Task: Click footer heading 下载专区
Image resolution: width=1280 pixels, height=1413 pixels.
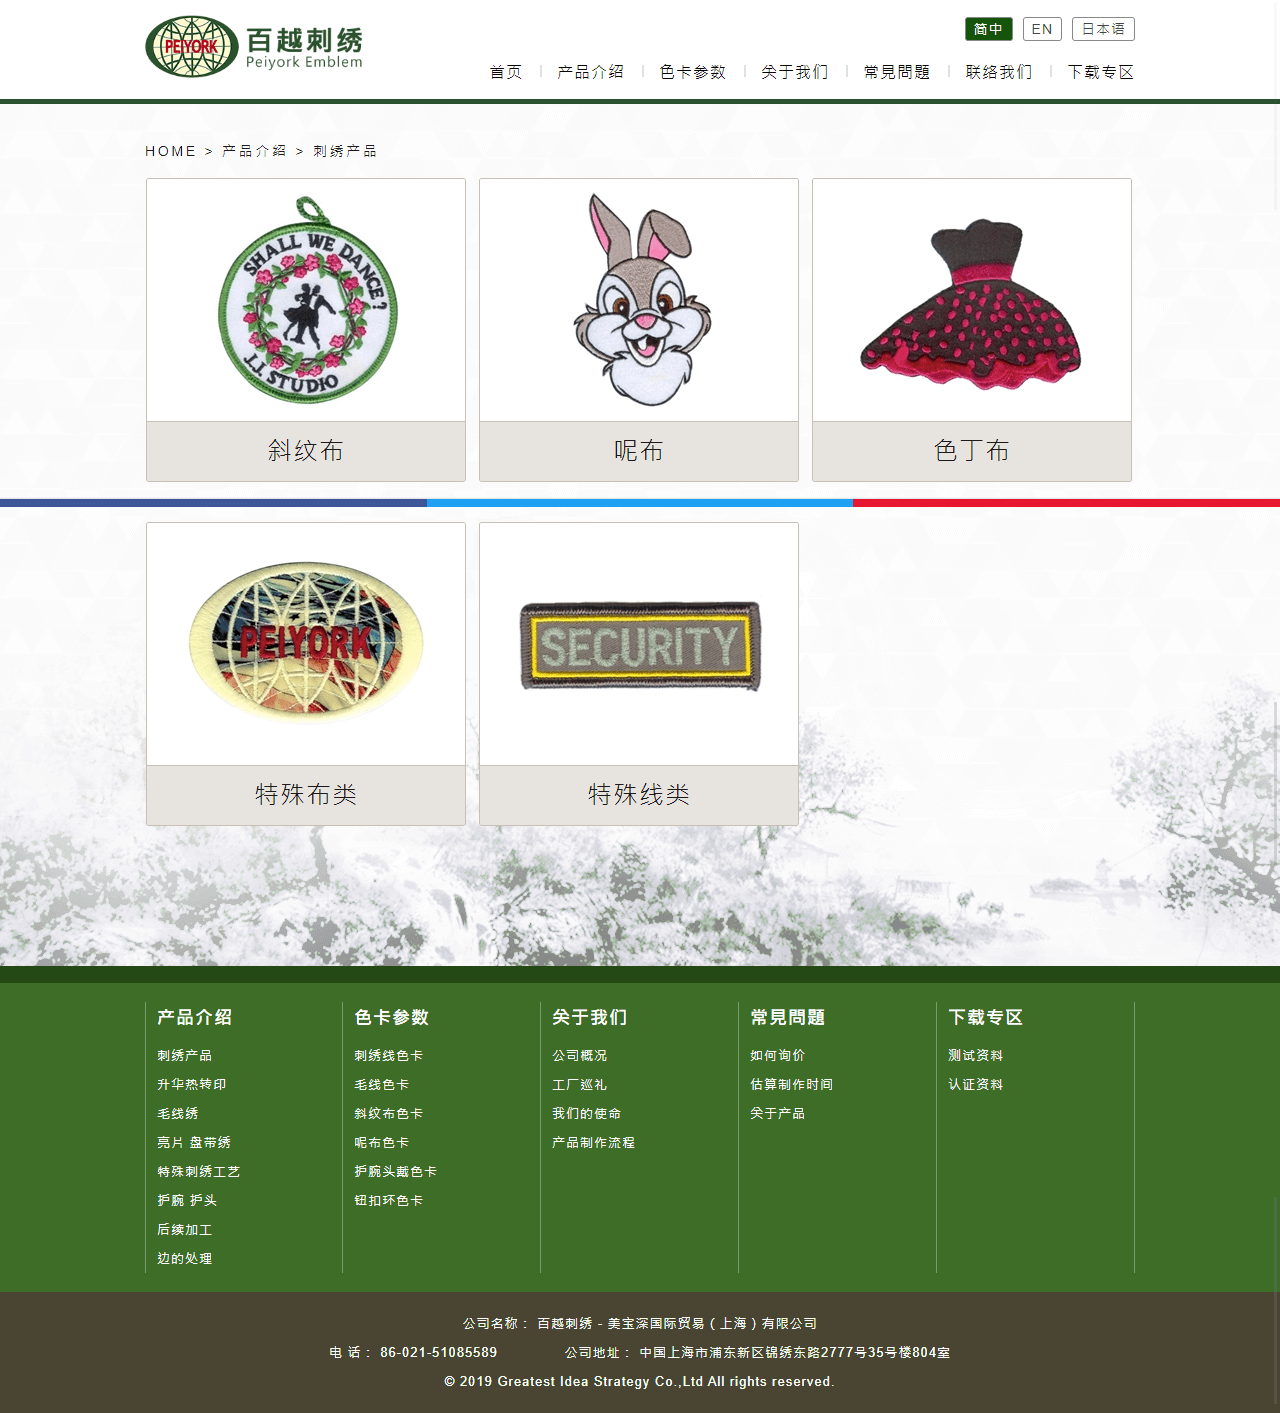Action: point(986,1017)
